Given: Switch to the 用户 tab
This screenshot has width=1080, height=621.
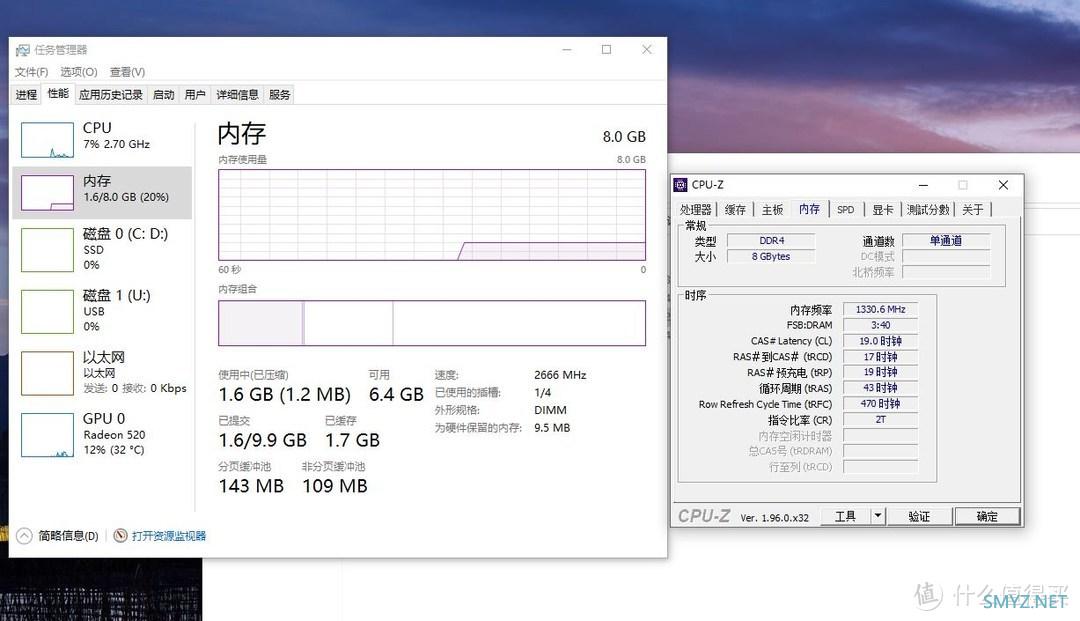Looking at the screenshot, I should tap(195, 94).
